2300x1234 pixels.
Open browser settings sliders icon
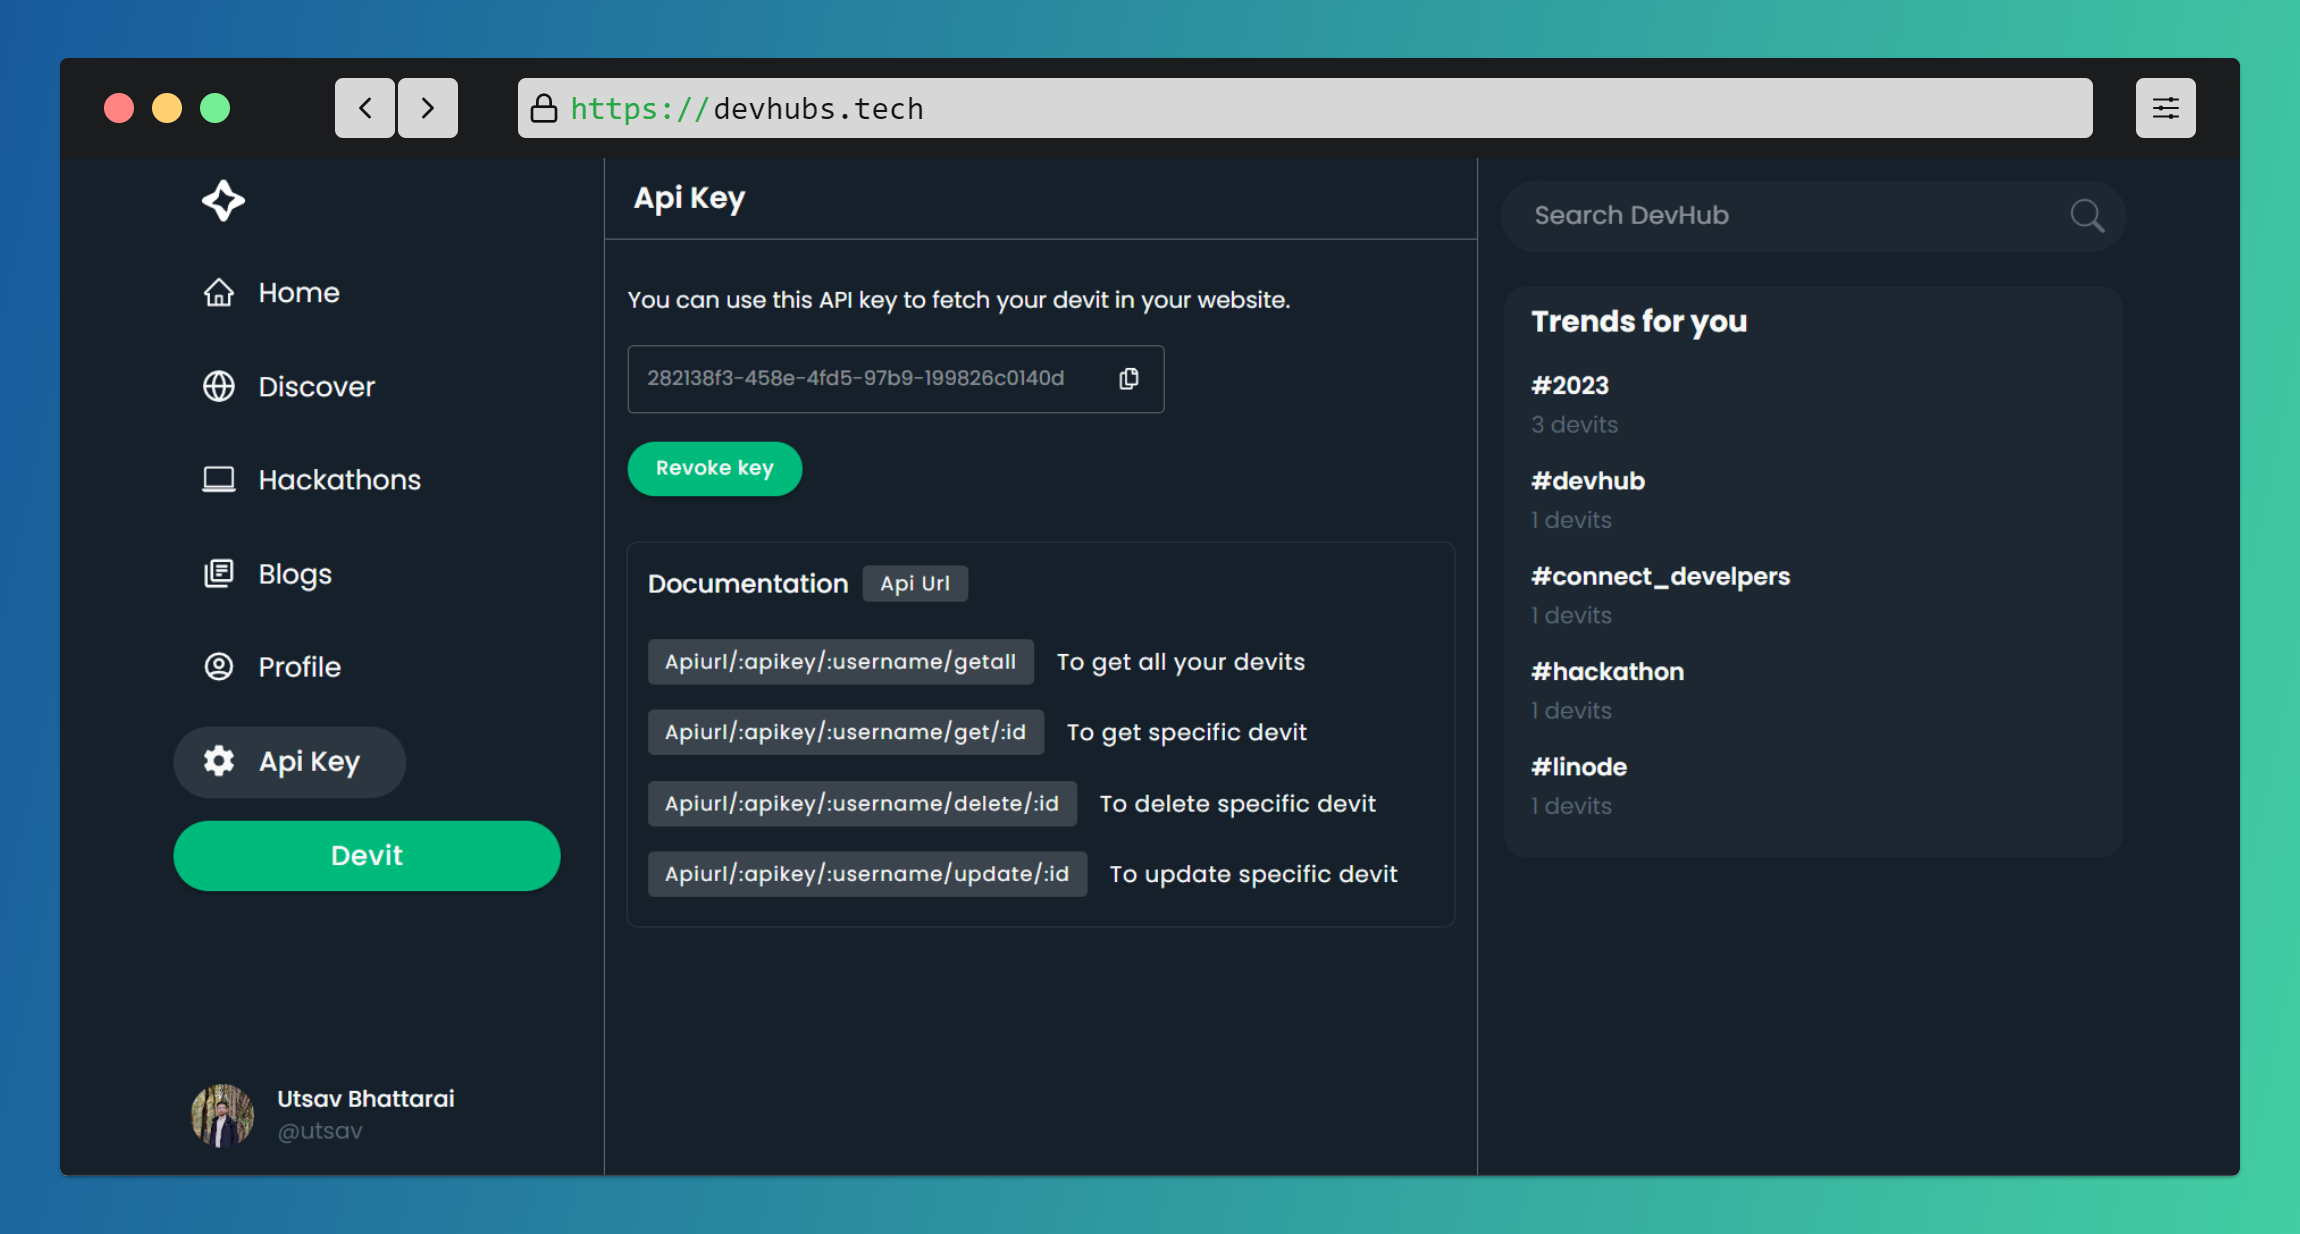pyautogui.click(x=2165, y=108)
